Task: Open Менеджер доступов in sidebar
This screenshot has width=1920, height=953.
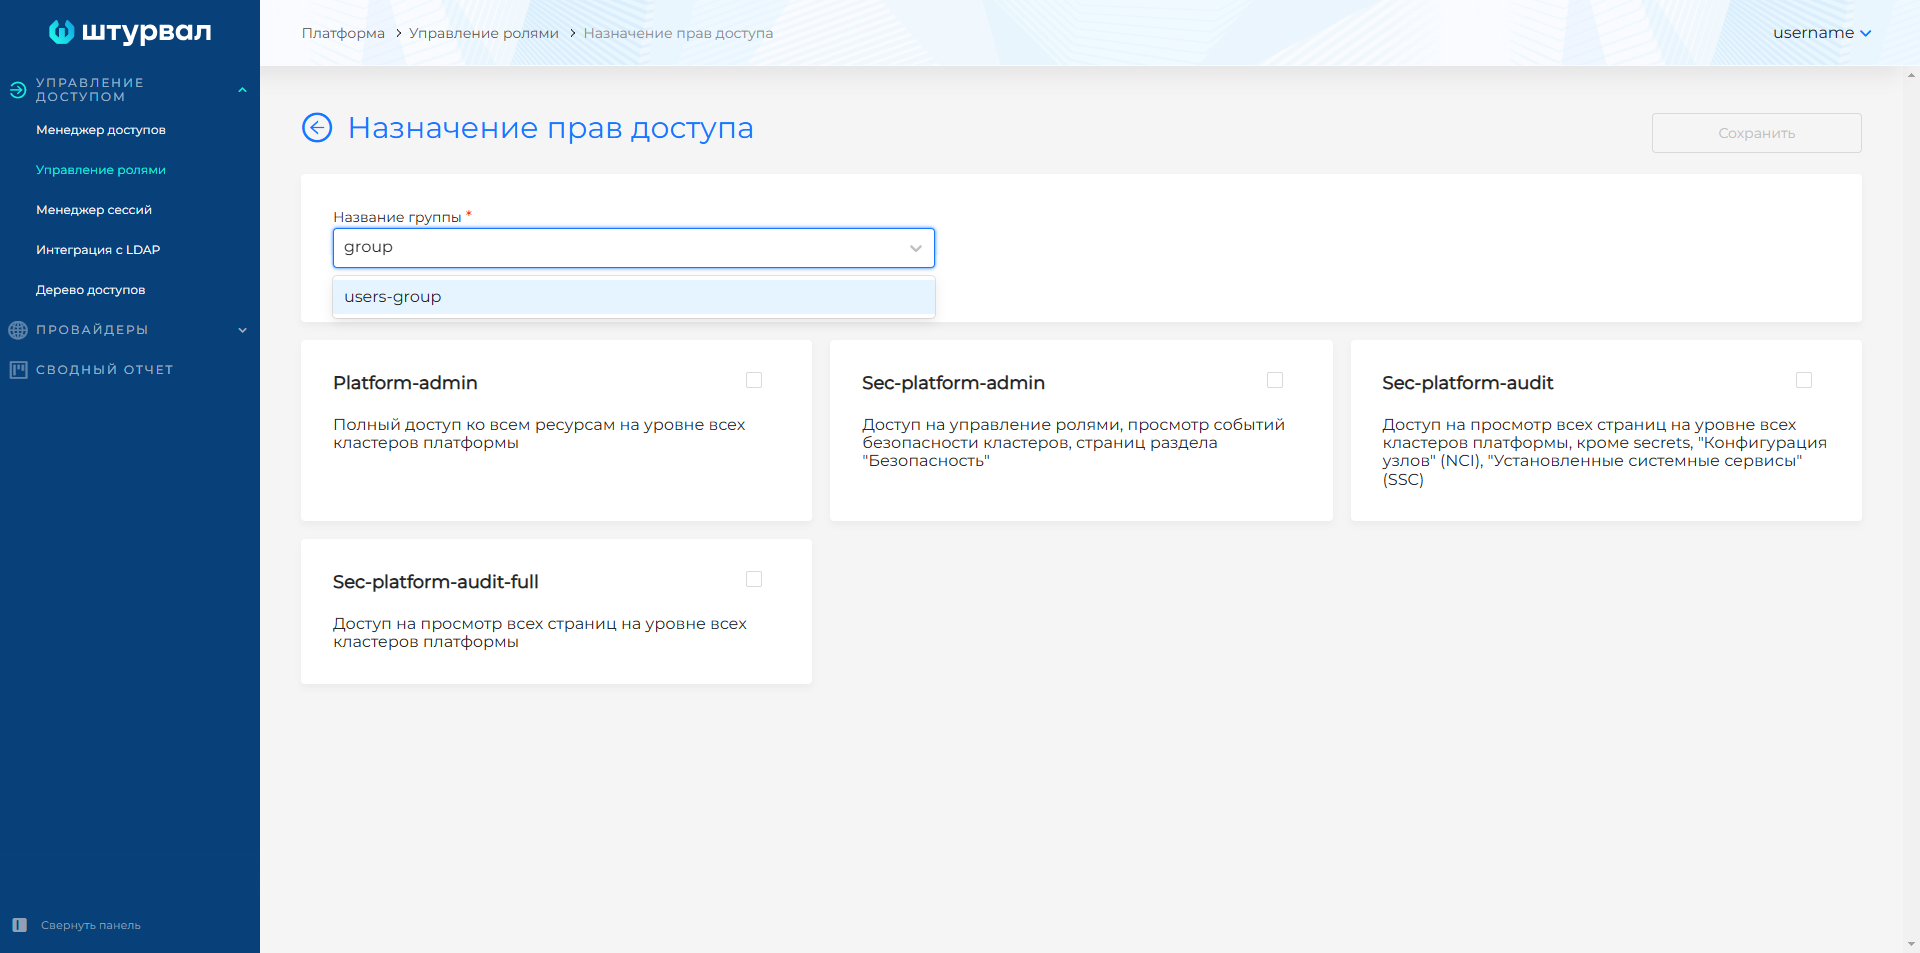Action: [x=101, y=130]
